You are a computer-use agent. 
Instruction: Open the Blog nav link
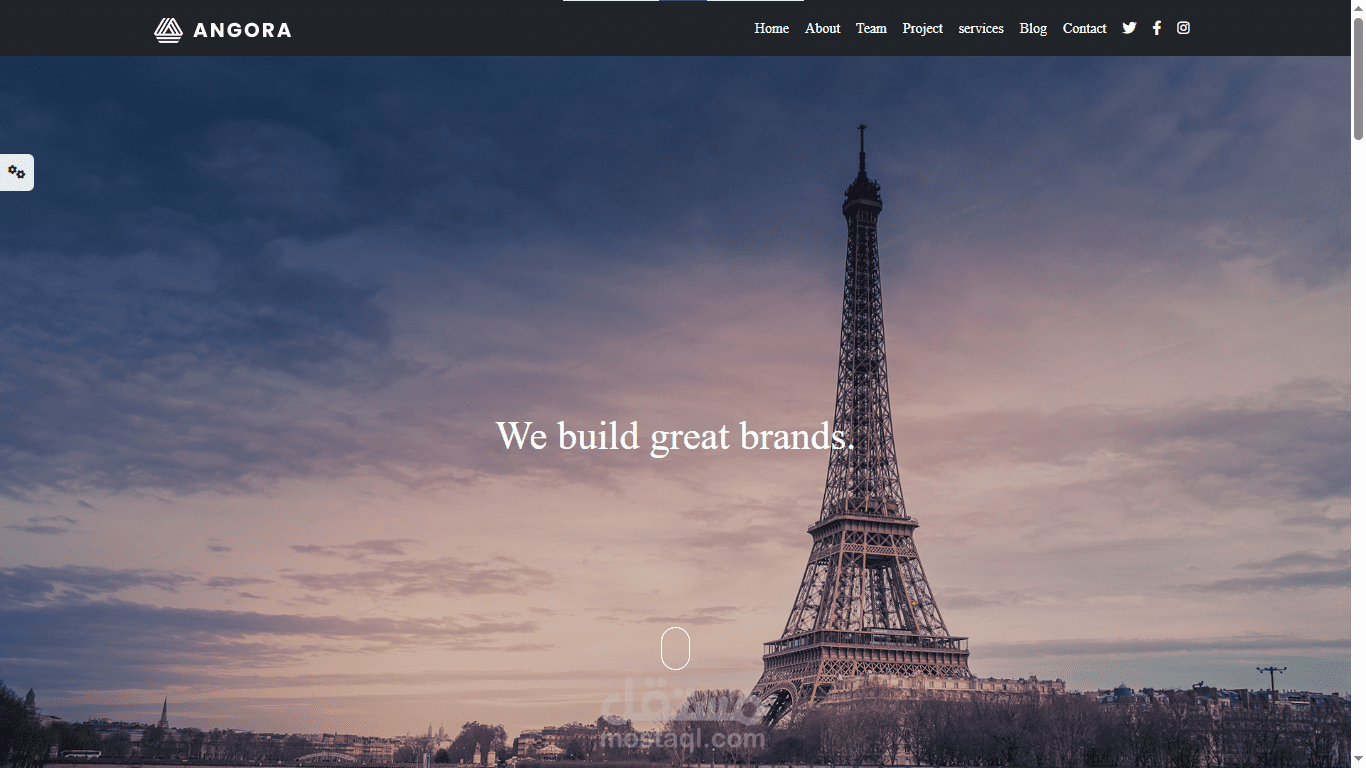click(x=1033, y=28)
